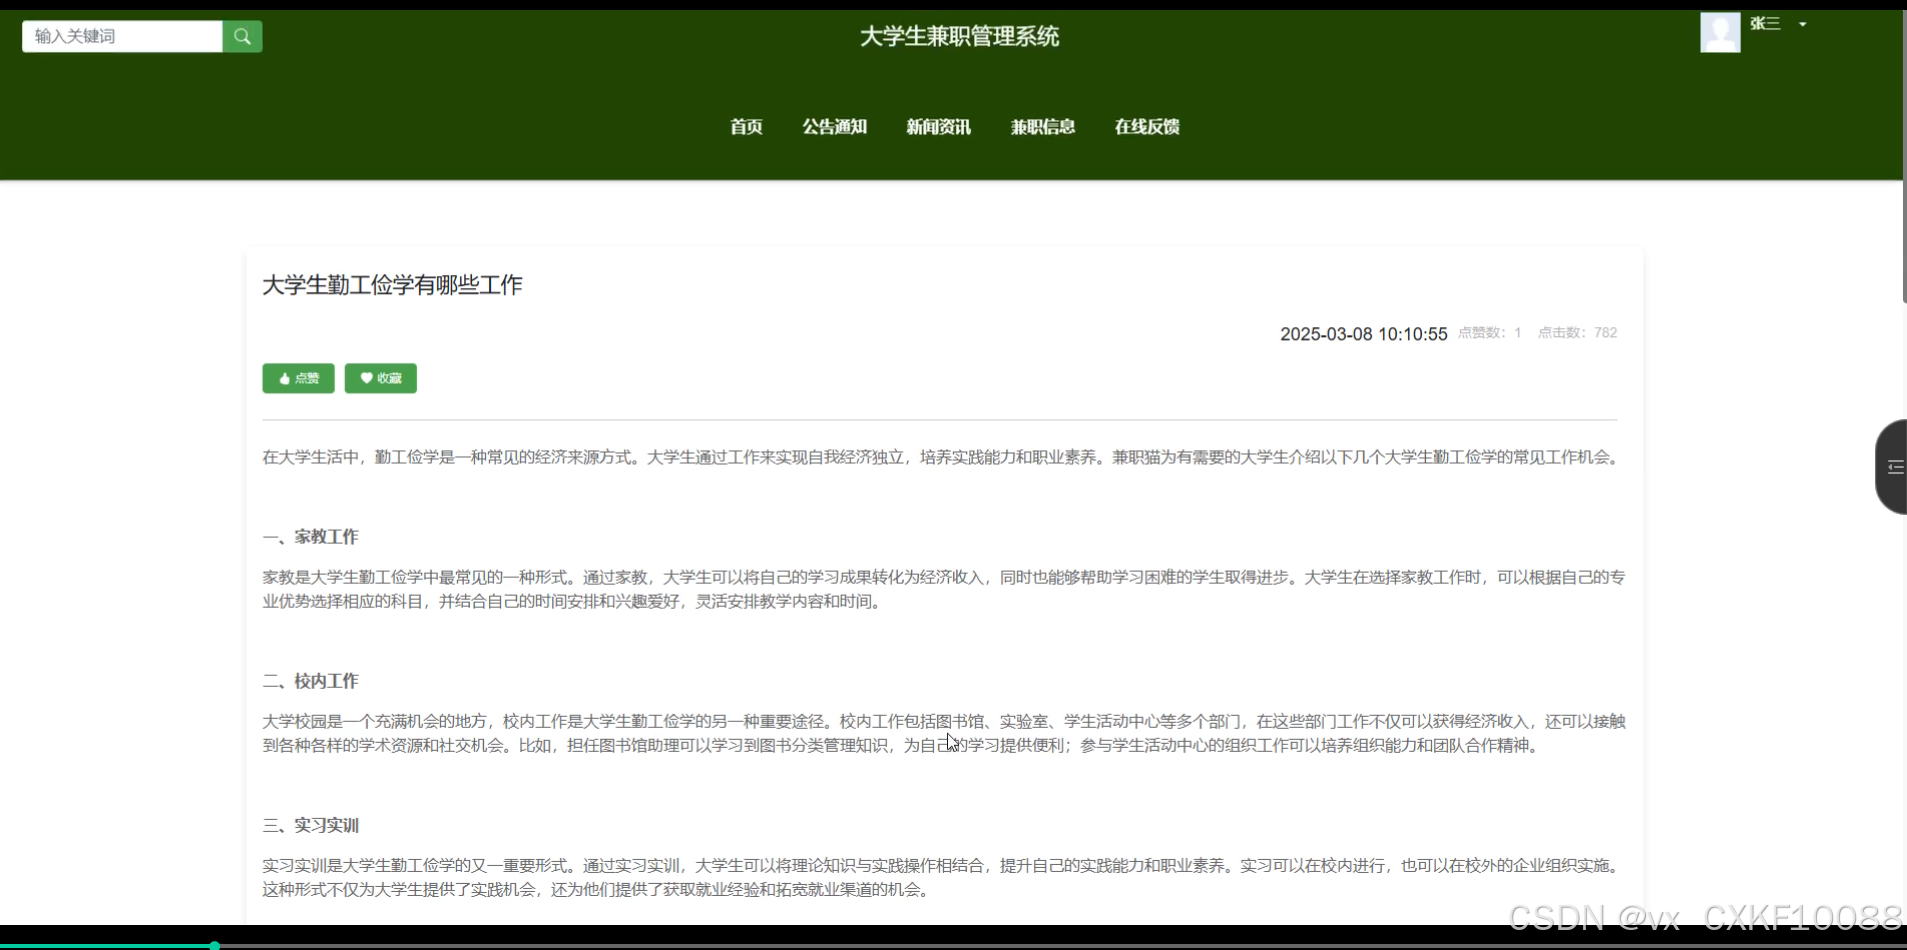Click the heading 三、实习实训
Screen dimensions: 1907x950
point(310,825)
